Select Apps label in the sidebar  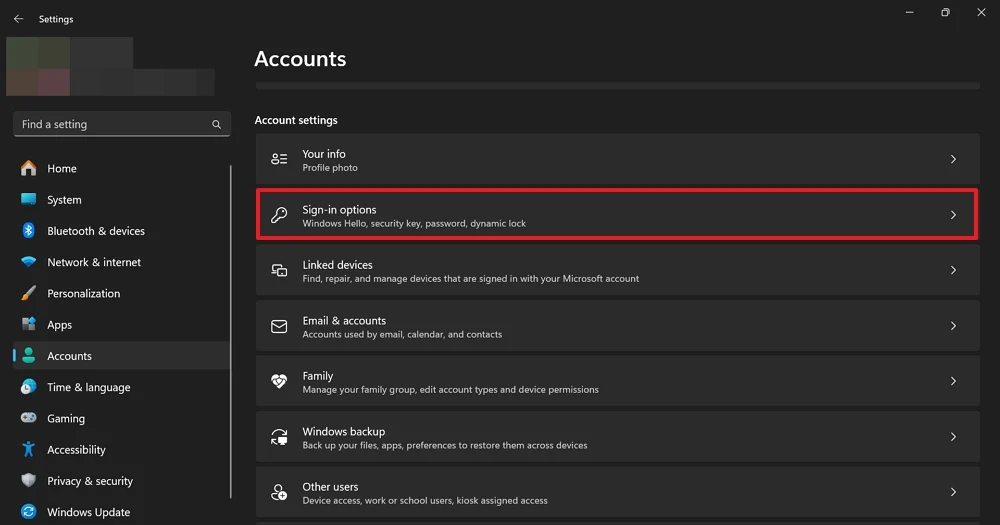(59, 325)
